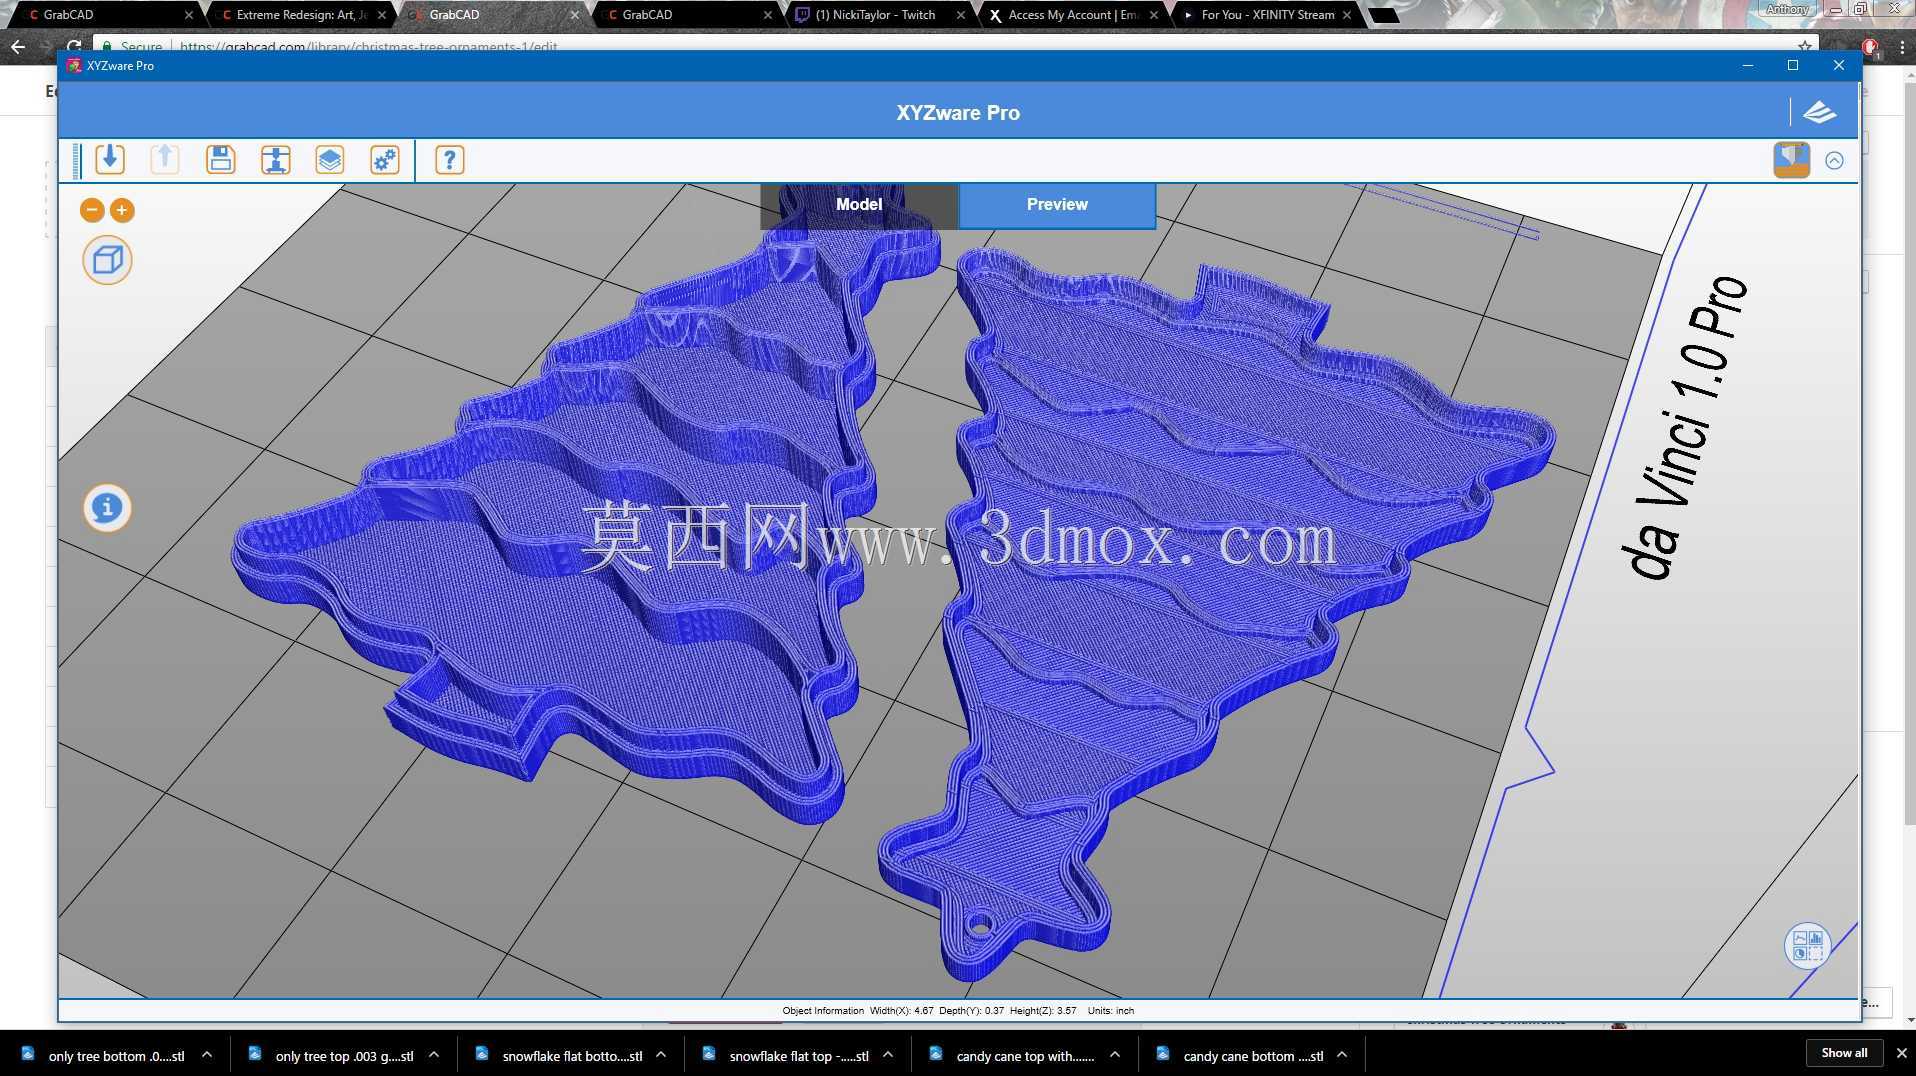Click the Object Information status bar text
The height and width of the screenshot is (1076, 1916).
click(x=823, y=1011)
